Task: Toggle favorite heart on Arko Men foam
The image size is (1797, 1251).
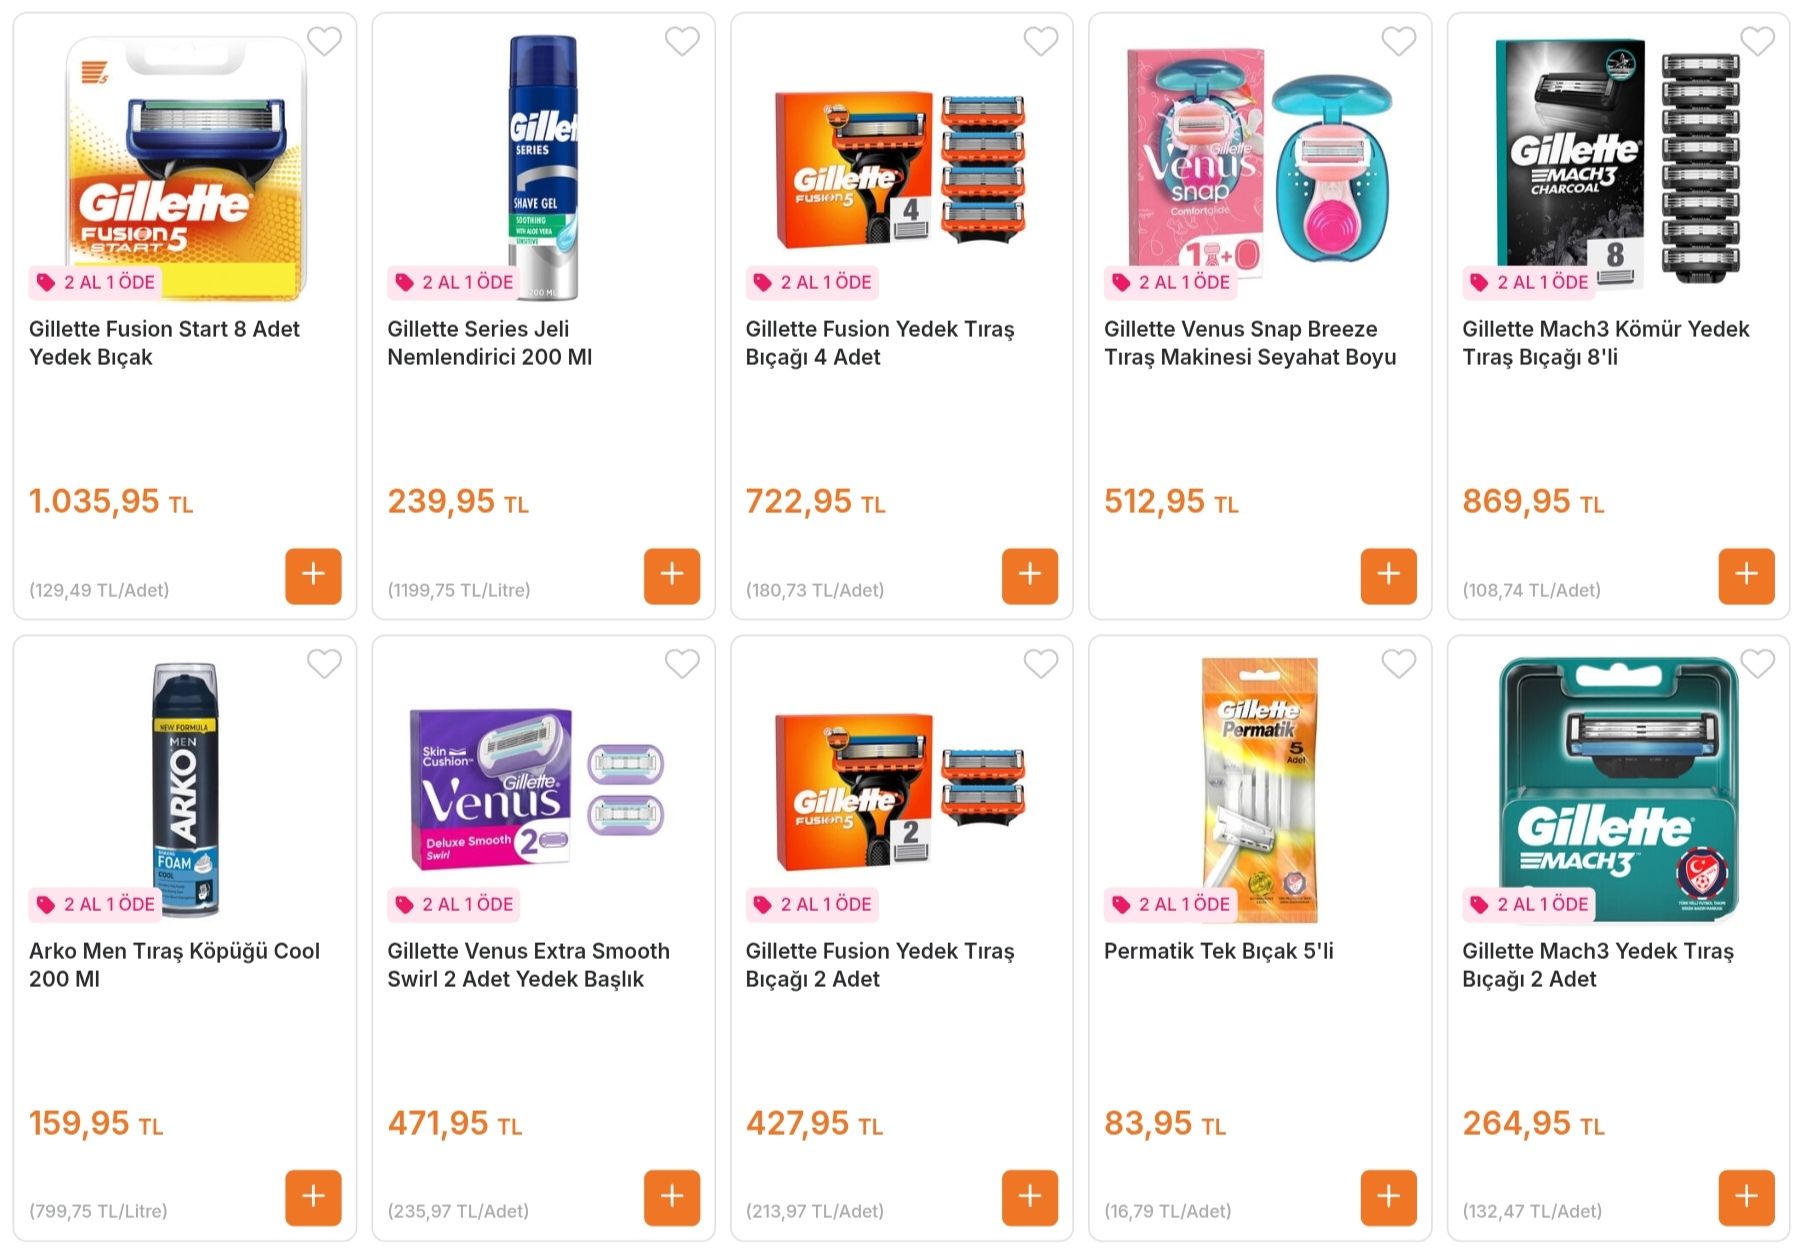Action: [324, 664]
